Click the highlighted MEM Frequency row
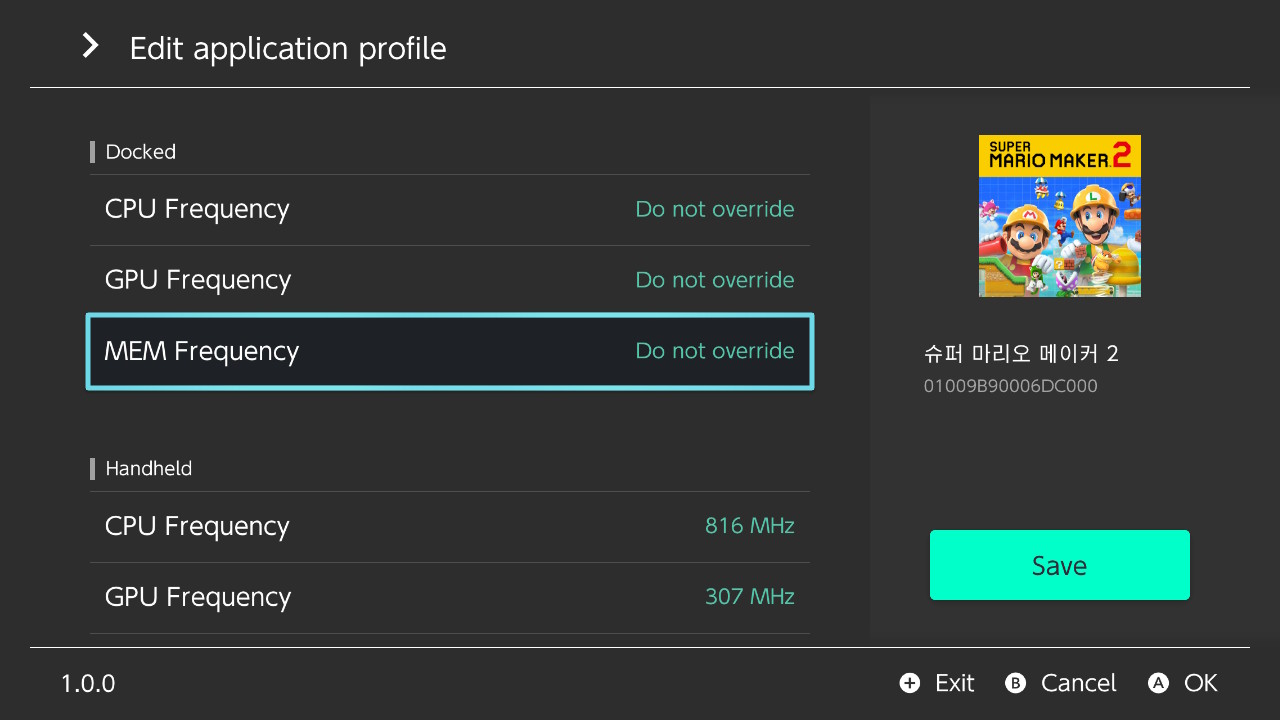Viewport: 1280px width, 720px height. click(450, 351)
